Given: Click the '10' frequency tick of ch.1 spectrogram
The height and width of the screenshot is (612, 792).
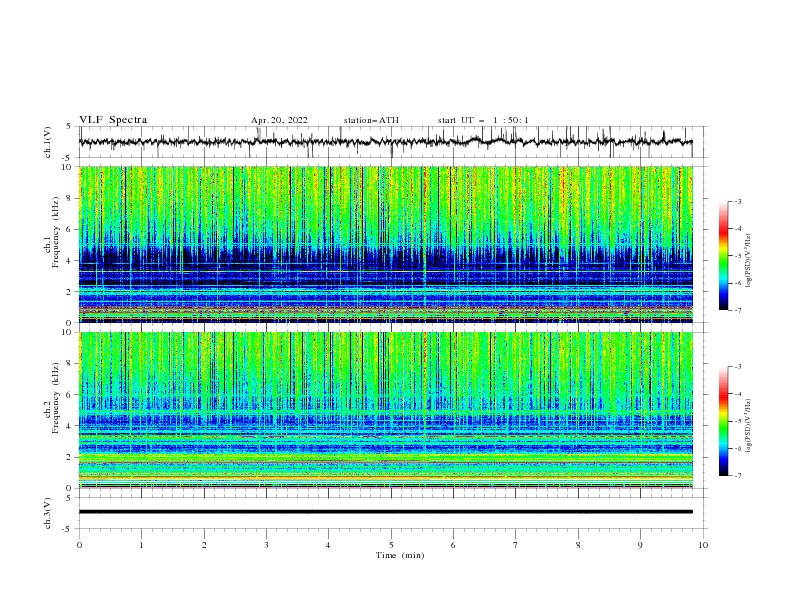Looking at the screenshot, I should coord(67,167).
